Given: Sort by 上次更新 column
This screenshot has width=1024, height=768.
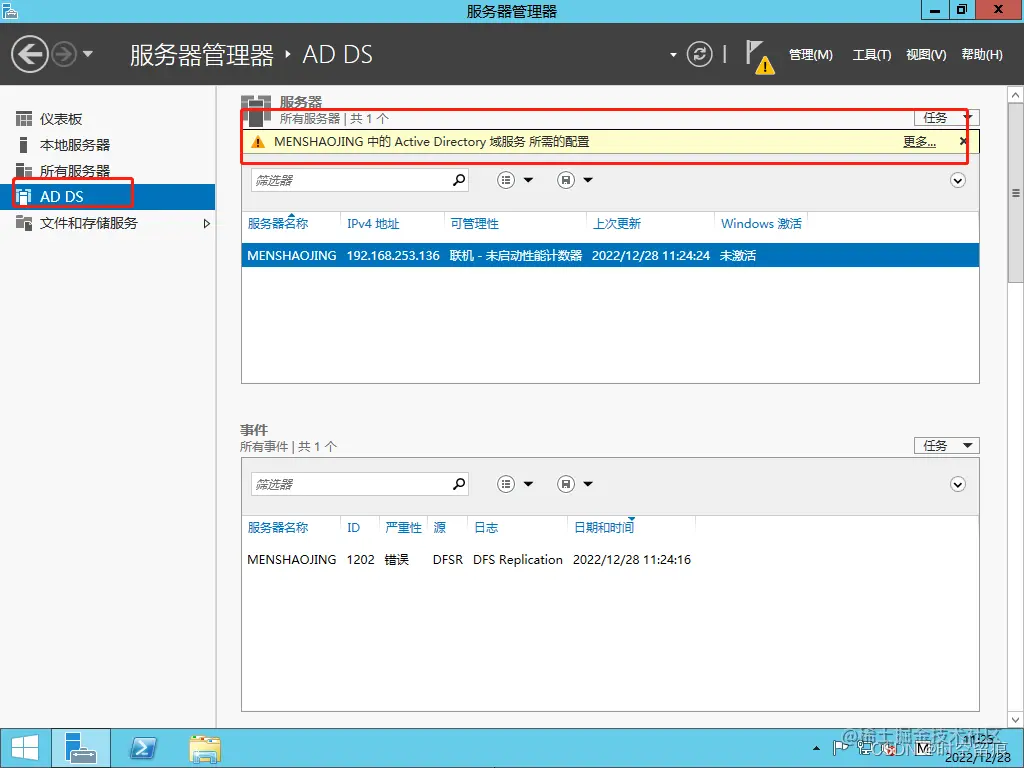Looking at the screenshot, I should pyautogui.click(x=616, y=223).
